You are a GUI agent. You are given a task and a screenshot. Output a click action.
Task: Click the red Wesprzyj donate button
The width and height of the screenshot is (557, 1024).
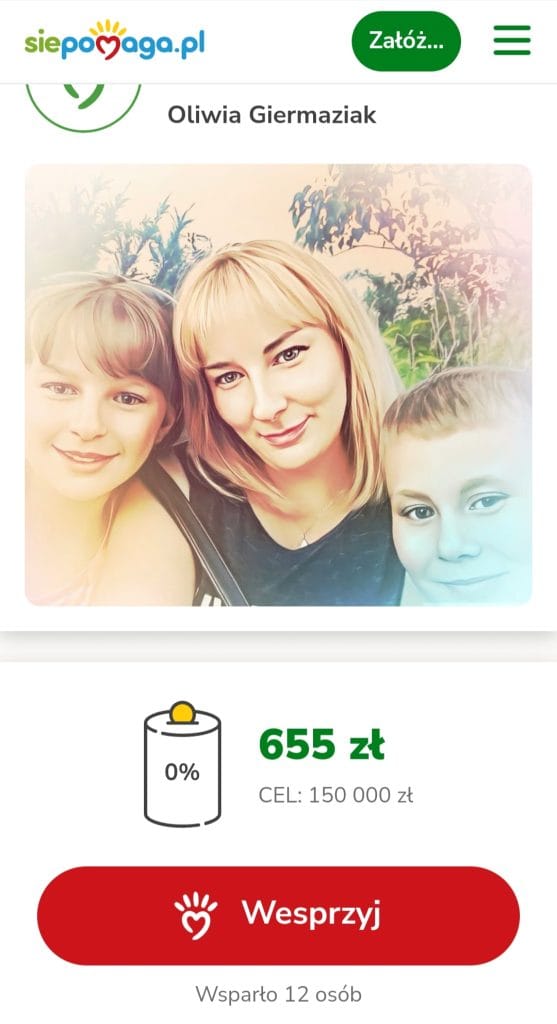(x=278, y=915)
